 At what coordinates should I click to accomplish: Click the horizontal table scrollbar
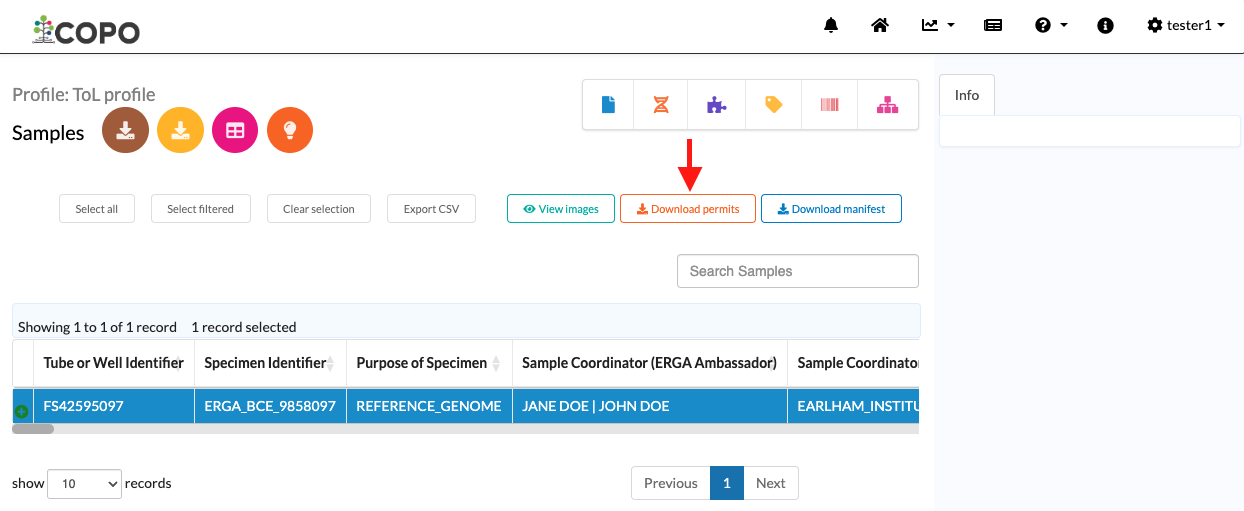(x=33, y=429)
